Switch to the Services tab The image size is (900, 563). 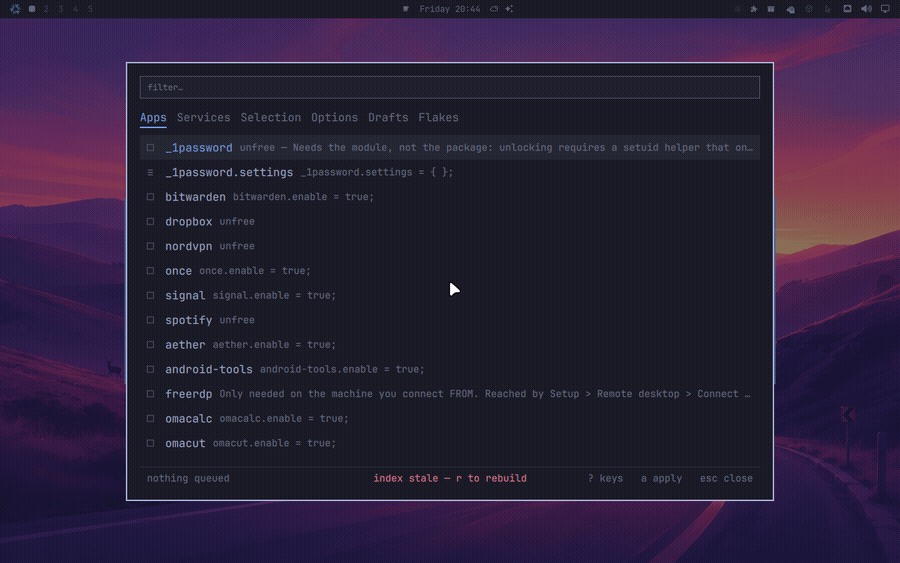click(x=203, y=118)
